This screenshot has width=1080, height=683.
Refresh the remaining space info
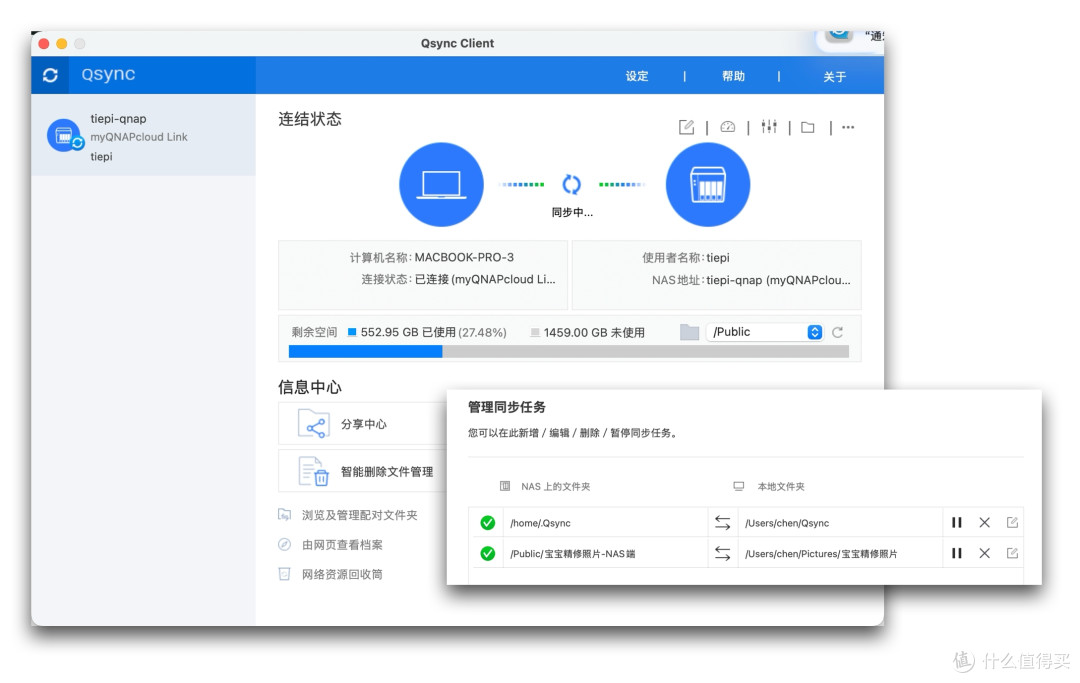click(x=838, y=333)
